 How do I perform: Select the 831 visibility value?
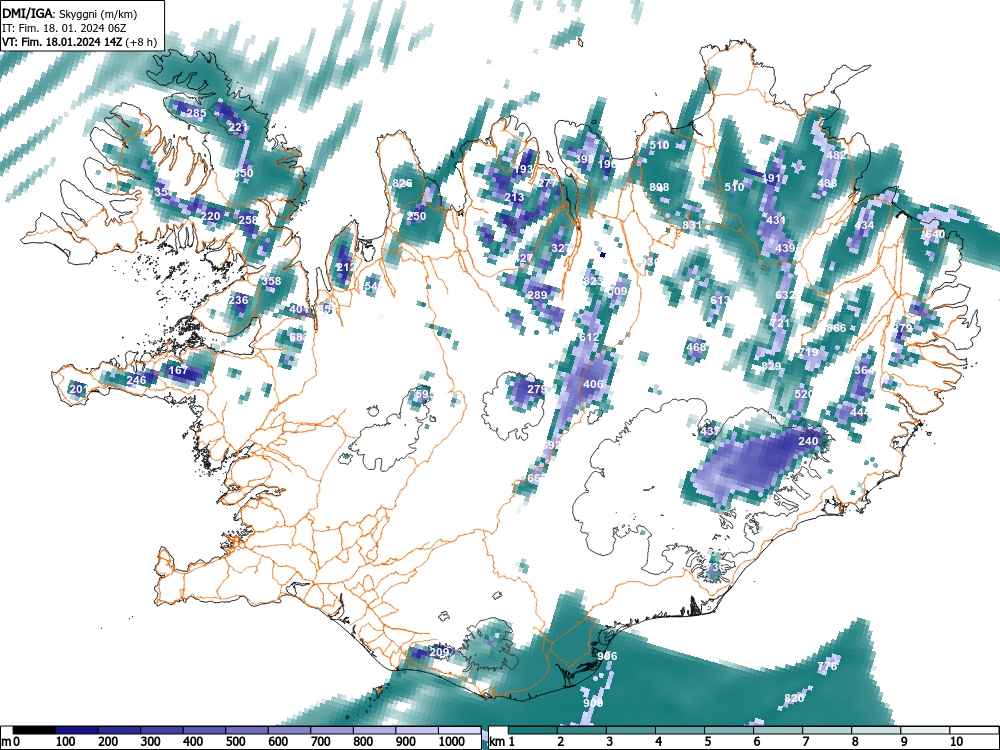pos(692,225)
